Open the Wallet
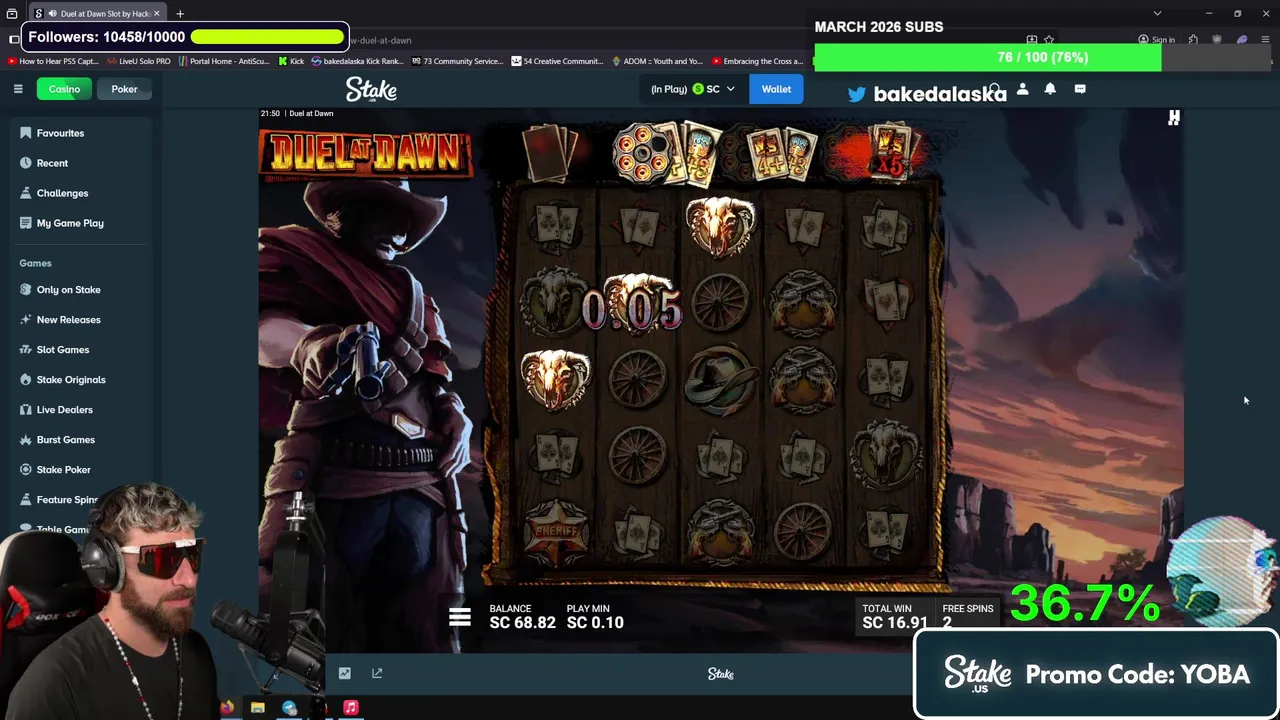The image size is (1280, 720). click(x=776, y=89)
